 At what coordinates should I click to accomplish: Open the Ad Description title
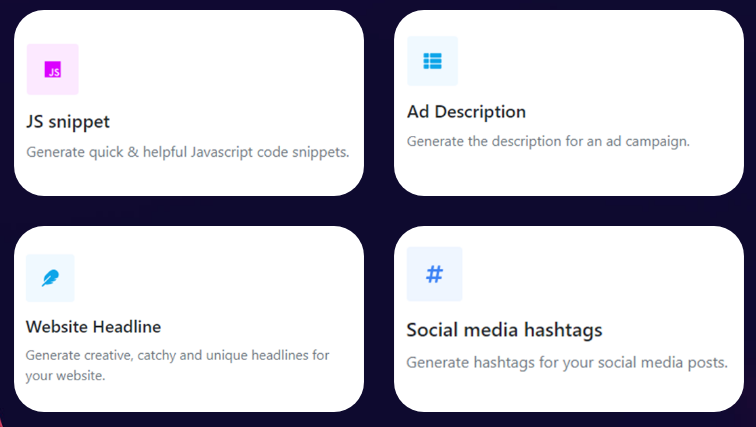click(x=466, y=112)
